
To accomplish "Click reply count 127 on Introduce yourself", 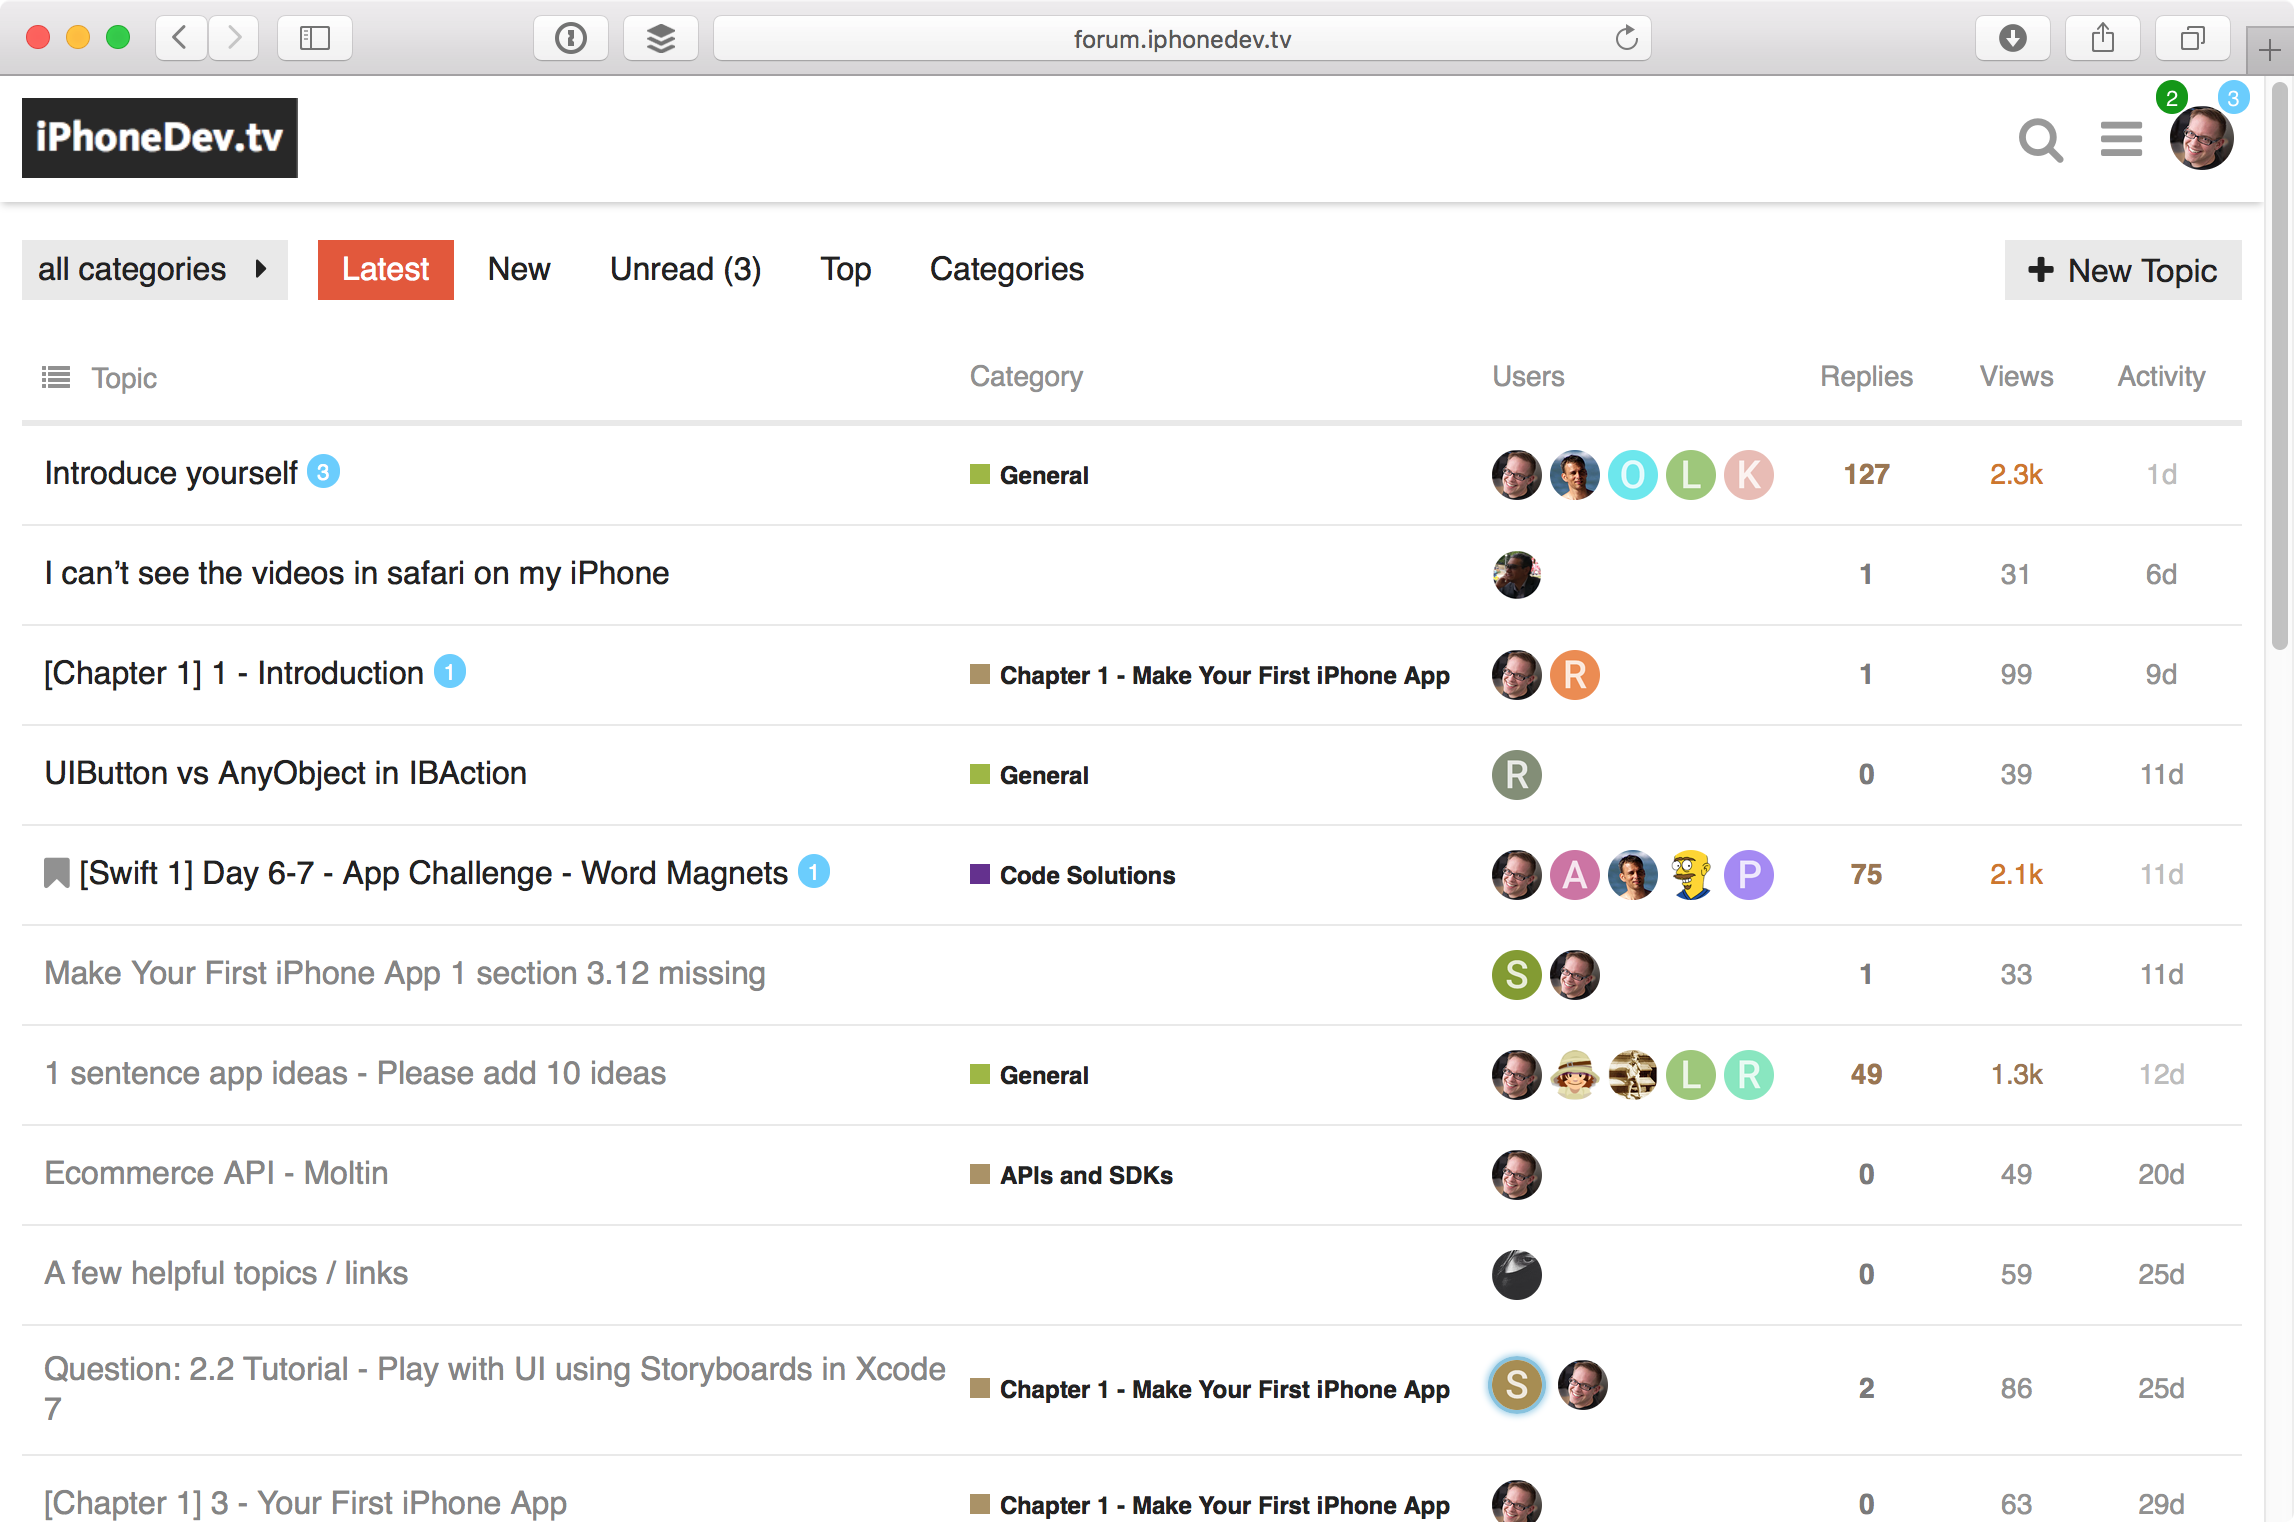I will click(1866, 474).
